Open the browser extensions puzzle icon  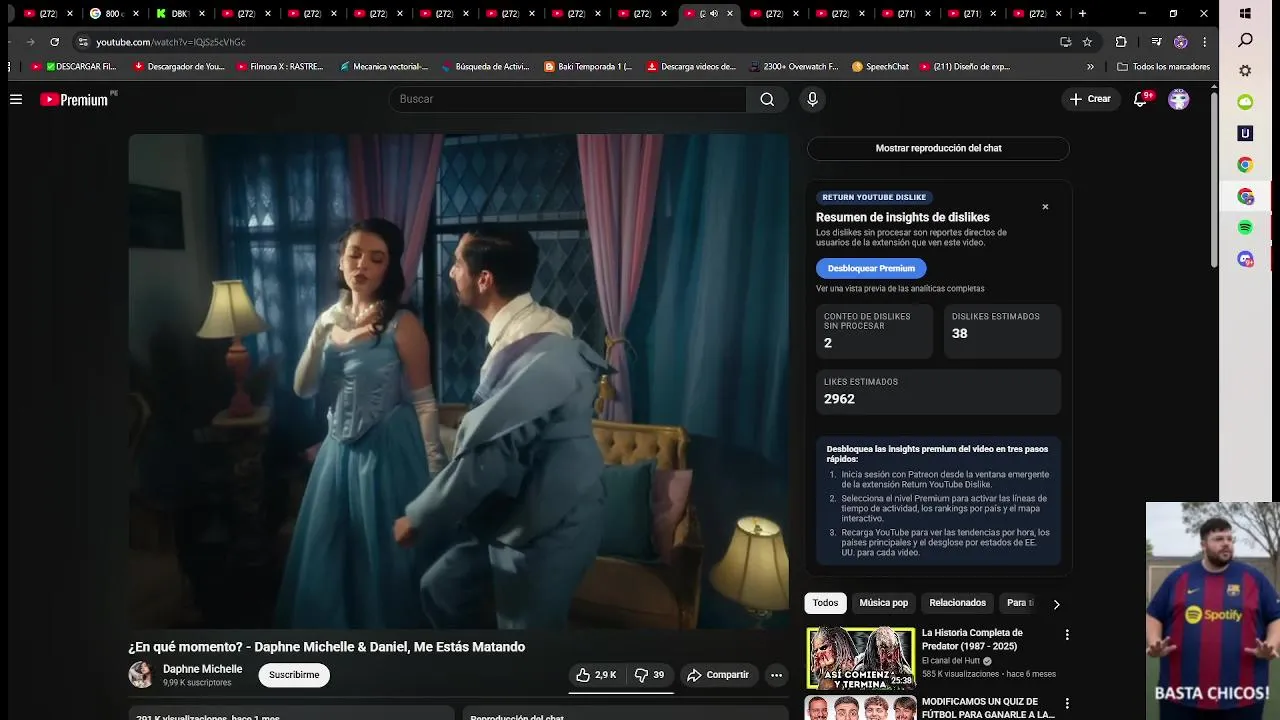(x=1121, y=42)
